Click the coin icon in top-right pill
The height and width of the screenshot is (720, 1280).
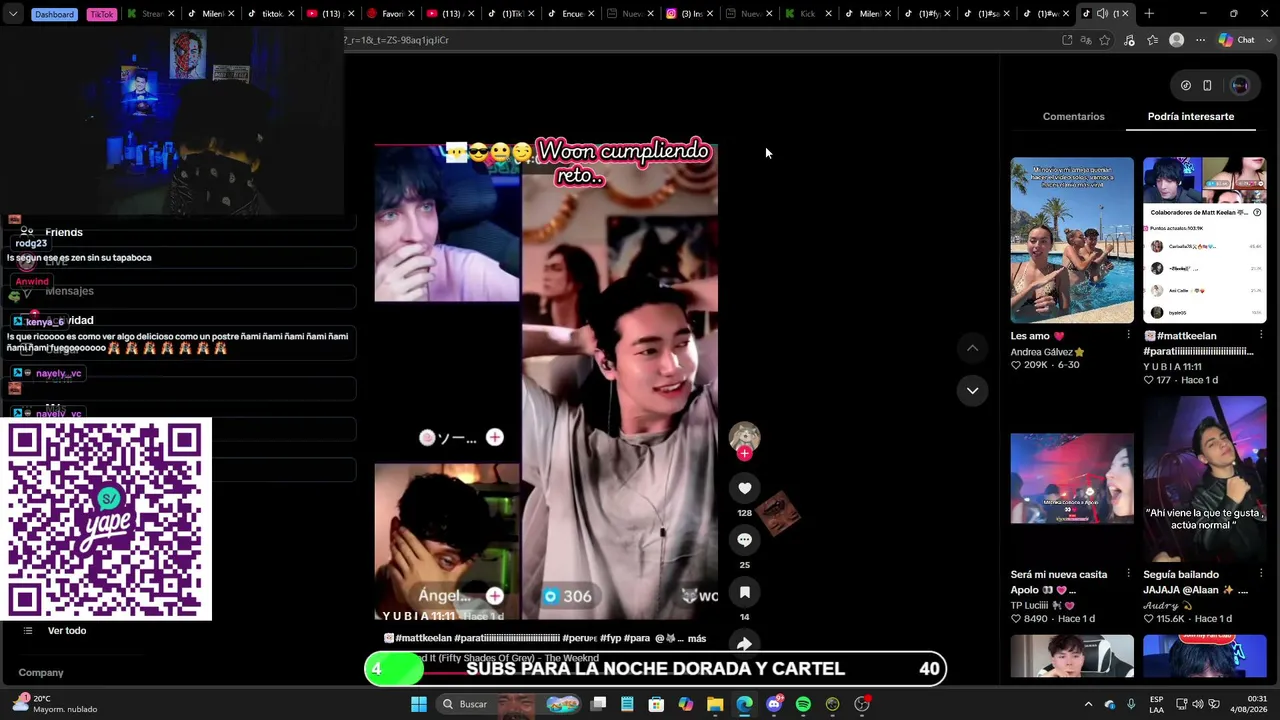point(1186,86)
